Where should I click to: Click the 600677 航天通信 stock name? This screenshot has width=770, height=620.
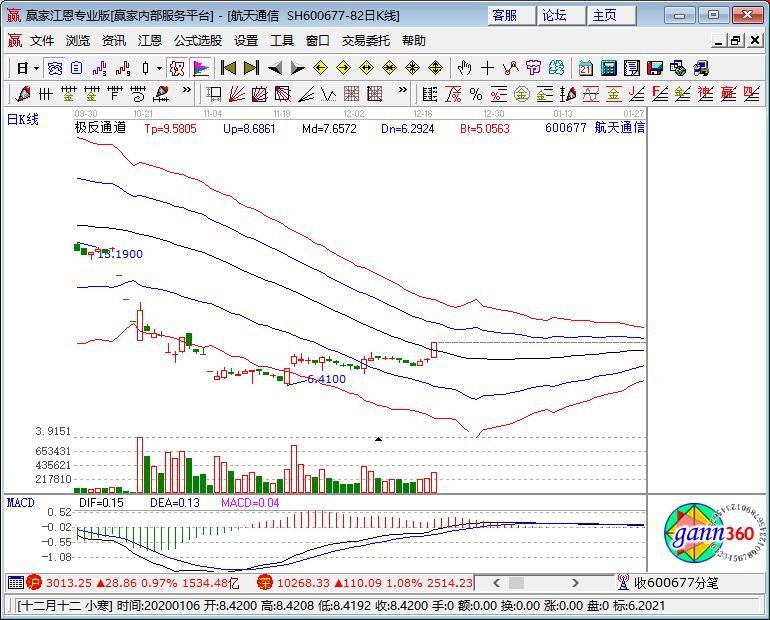[x=595, y=128]
